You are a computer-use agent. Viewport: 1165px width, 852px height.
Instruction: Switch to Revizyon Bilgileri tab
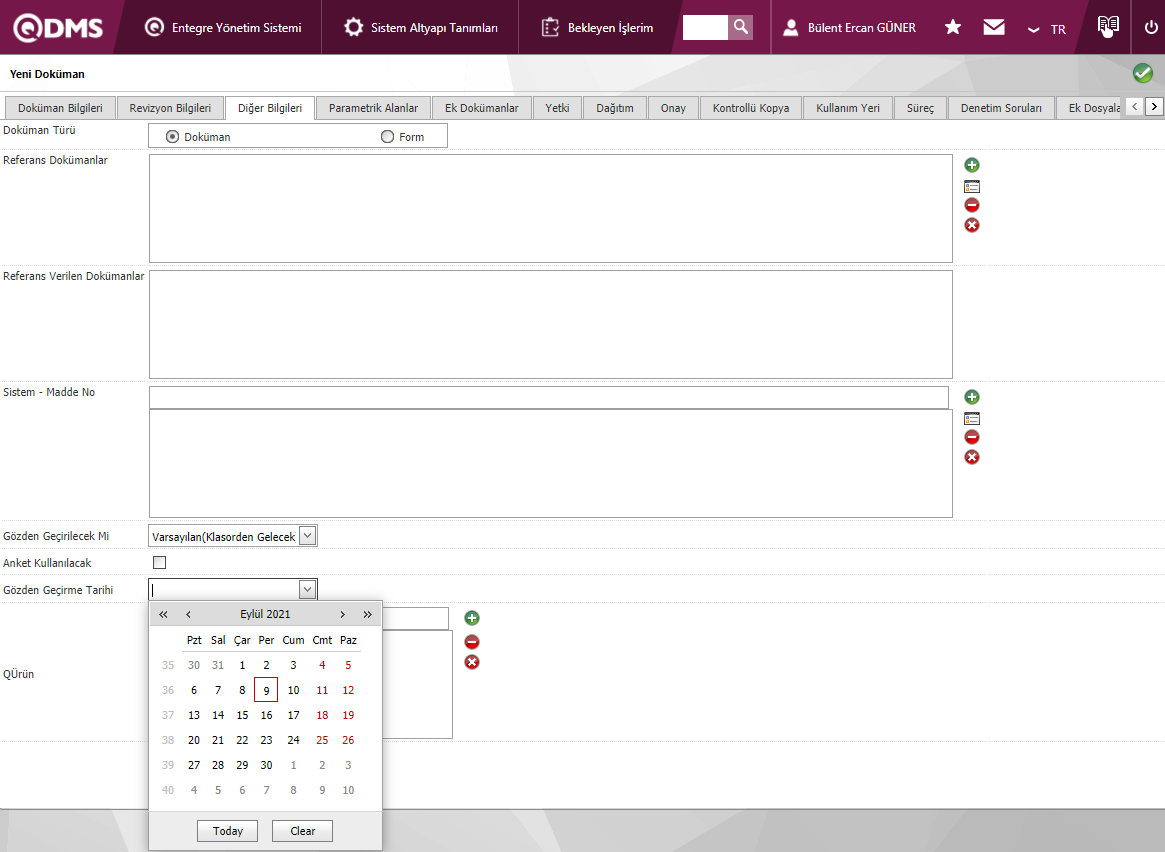click(170, 108)
